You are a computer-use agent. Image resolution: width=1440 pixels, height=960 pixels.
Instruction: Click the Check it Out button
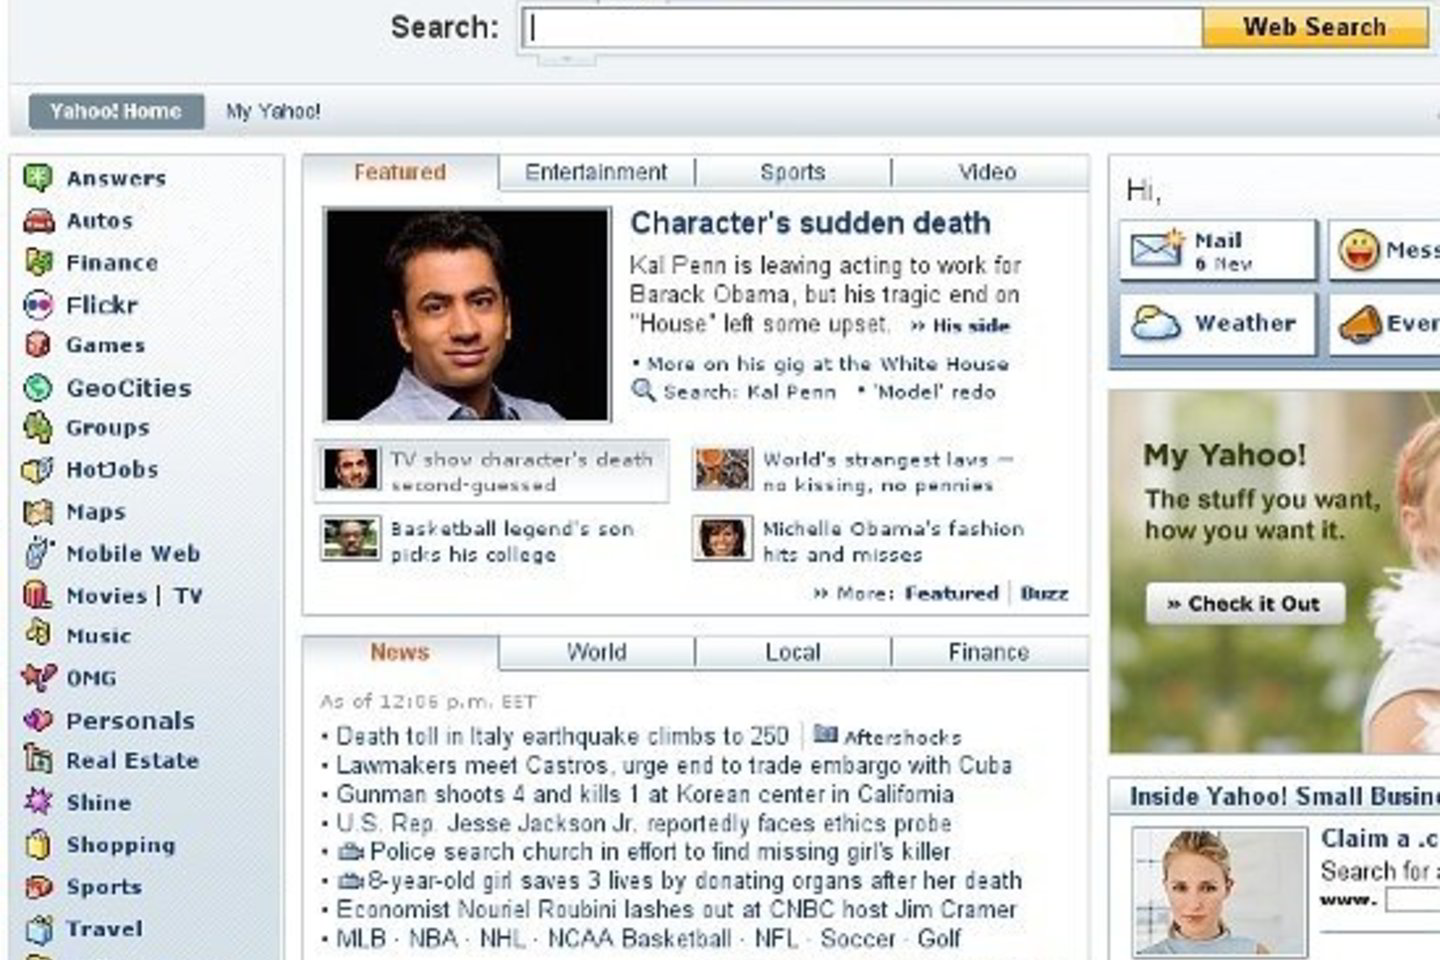(x=1245, y=604)
